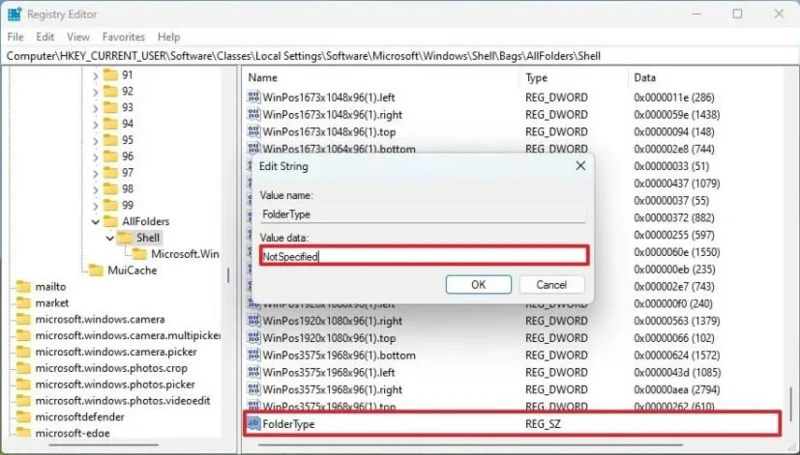Expand the 95 key
This screenshot has width=800, height=455.
coord(95,141)
